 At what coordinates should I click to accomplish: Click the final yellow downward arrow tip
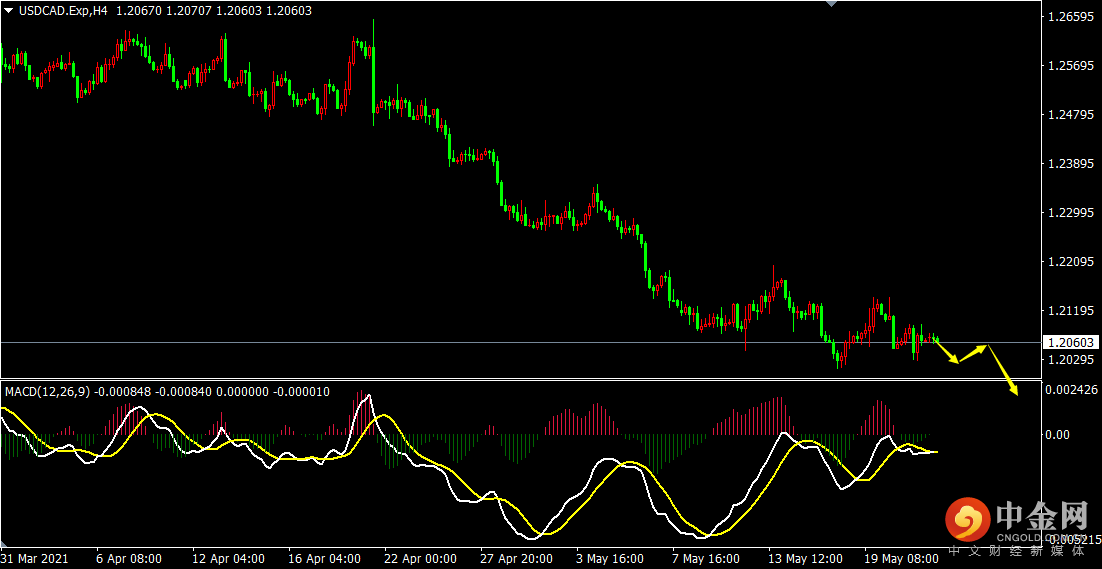coord(1013,389)
